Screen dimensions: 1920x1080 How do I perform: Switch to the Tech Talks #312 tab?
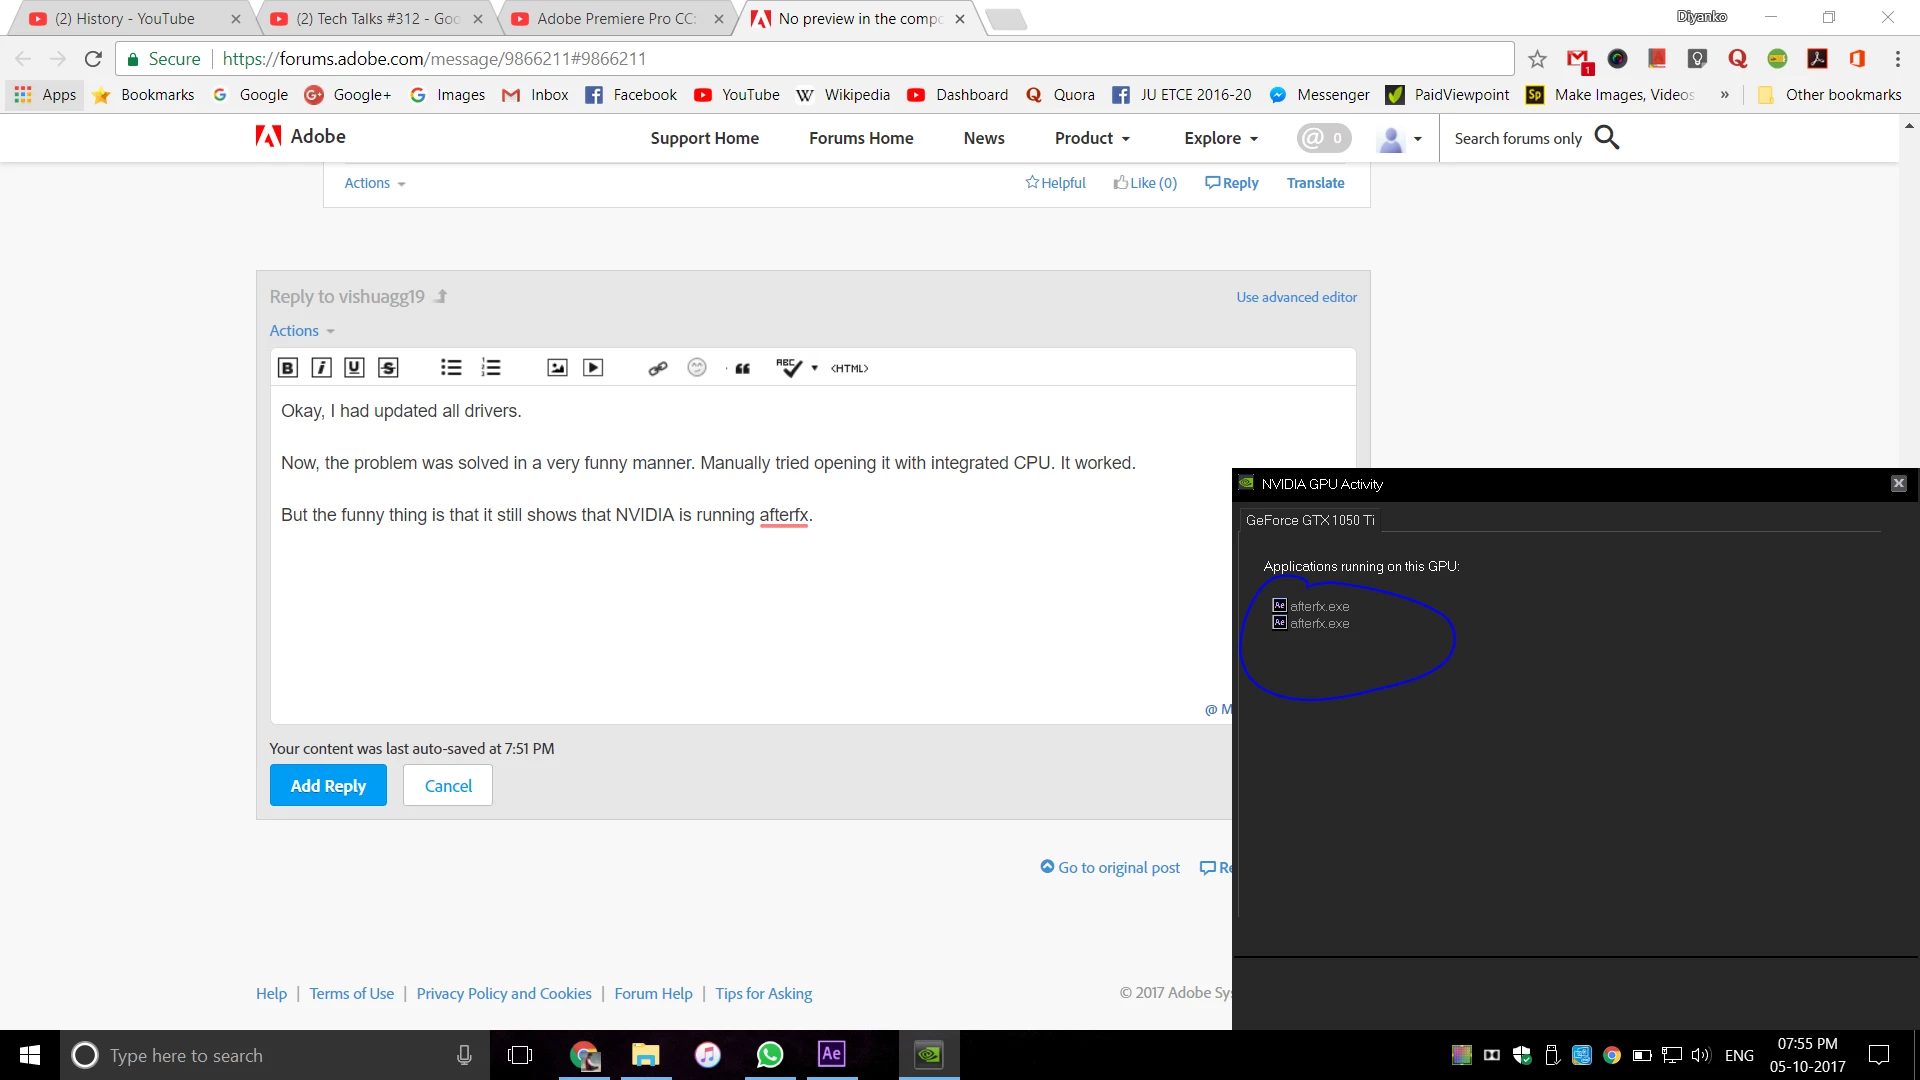(x=376, y=18)
